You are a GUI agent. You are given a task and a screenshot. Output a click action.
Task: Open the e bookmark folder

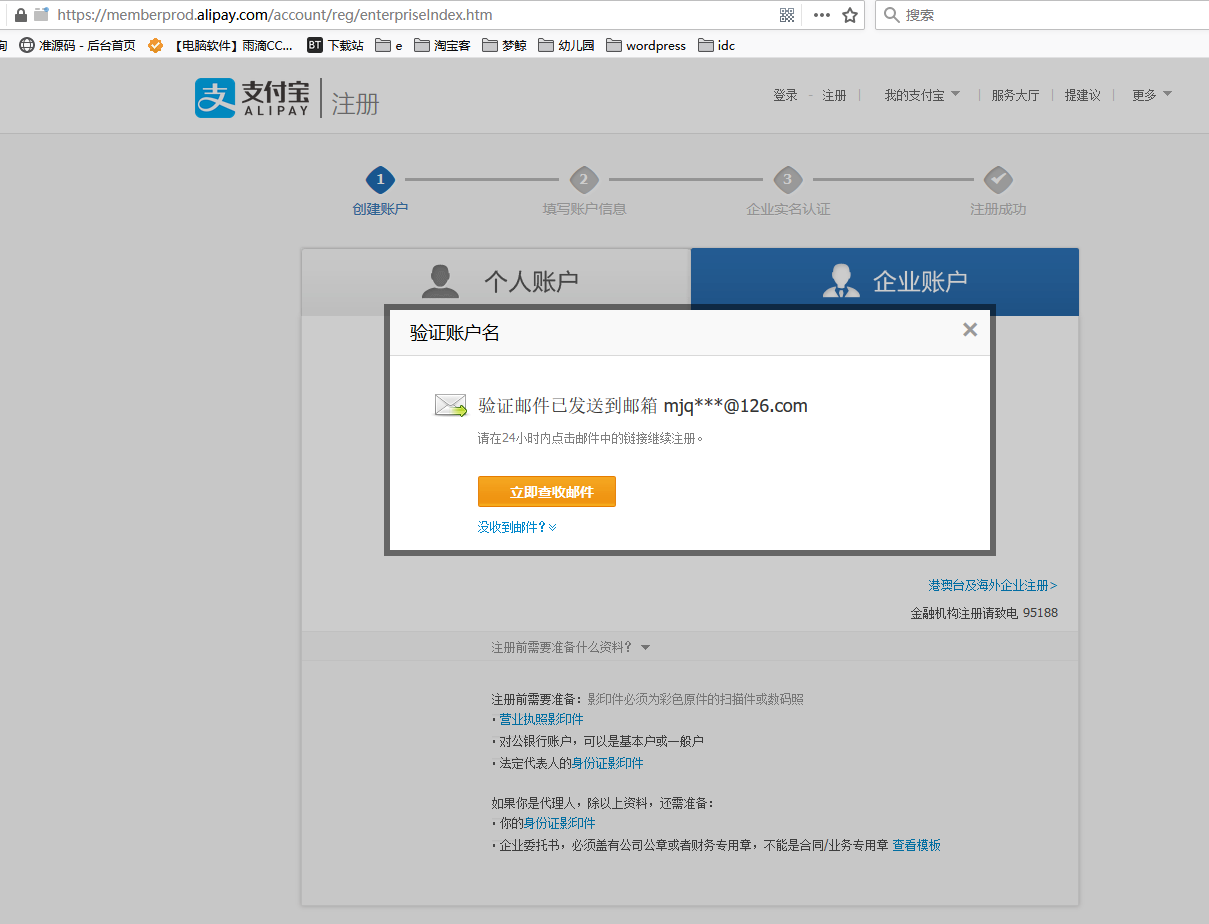point(389,45)
